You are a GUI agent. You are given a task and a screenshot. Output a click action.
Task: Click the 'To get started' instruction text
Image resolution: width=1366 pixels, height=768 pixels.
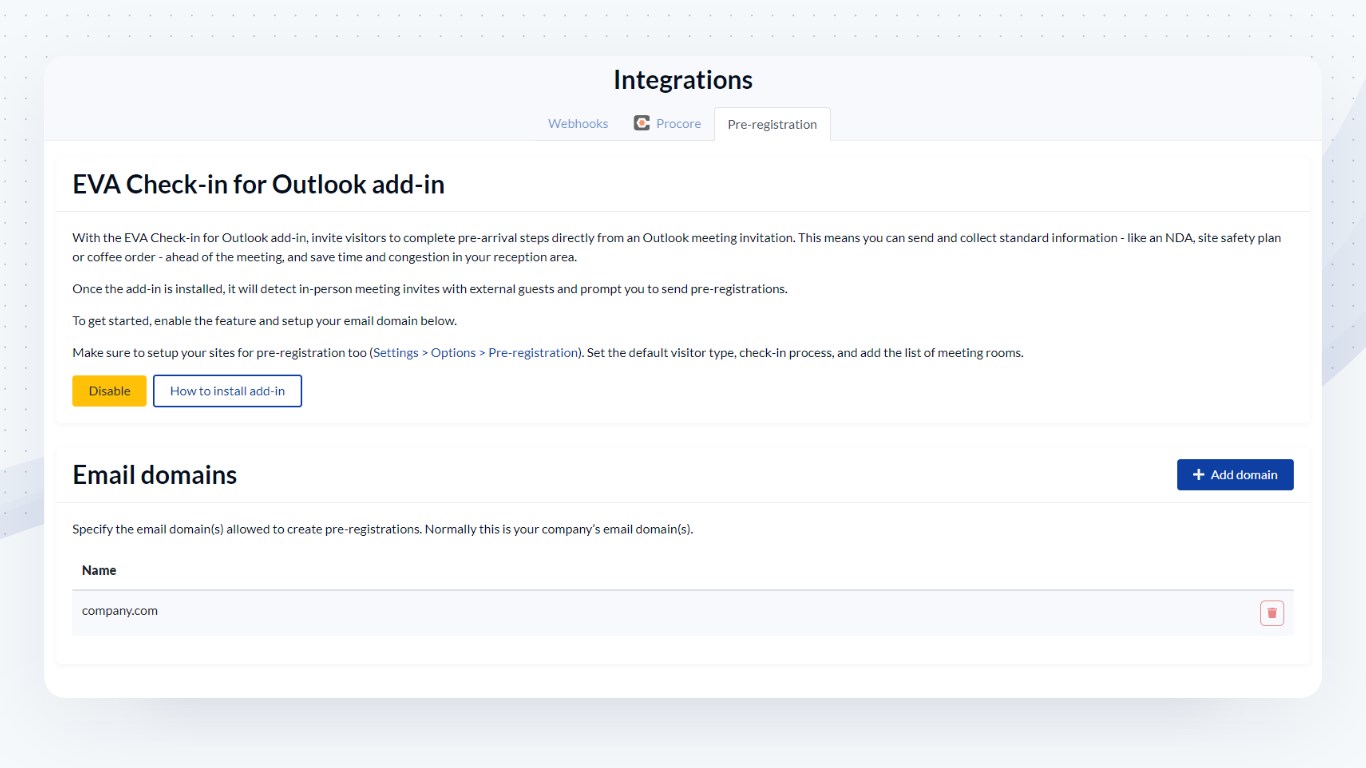click(264, 321)
